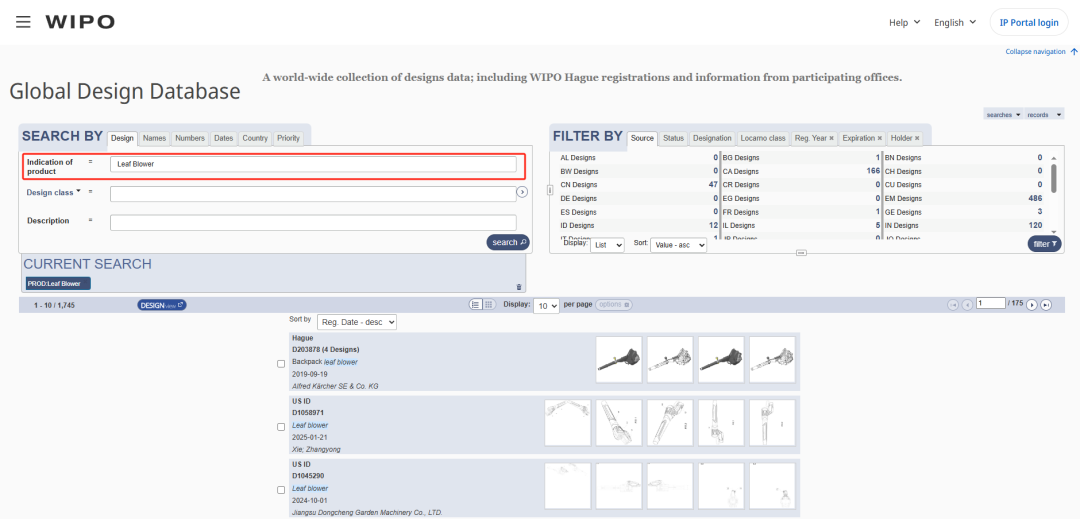This screenshot has height=519, width=1080.
Task: Select the Source filter tab
Action: [x=642, y=138]
